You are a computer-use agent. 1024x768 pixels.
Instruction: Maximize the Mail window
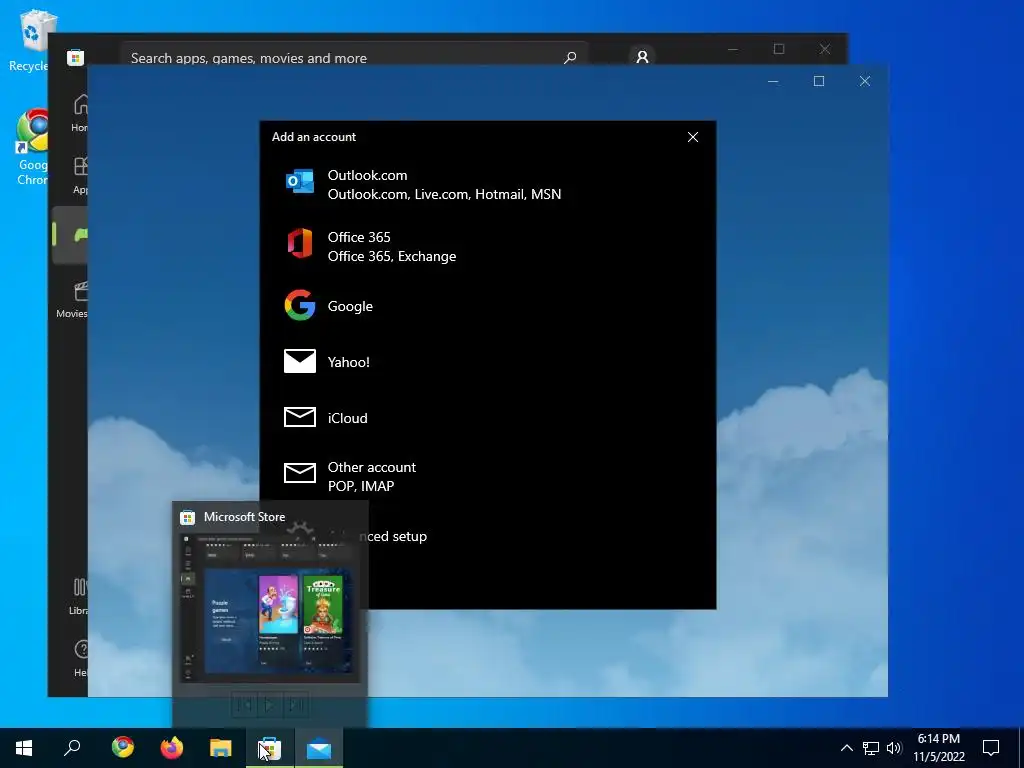click(x=819, y=81)
